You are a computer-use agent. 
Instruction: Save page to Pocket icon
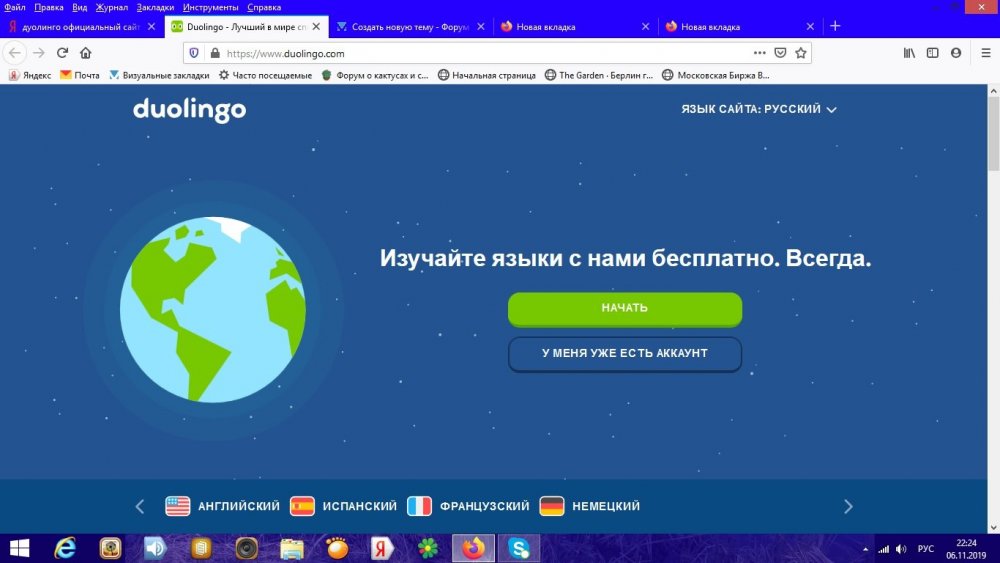click(x=780, y=53)
